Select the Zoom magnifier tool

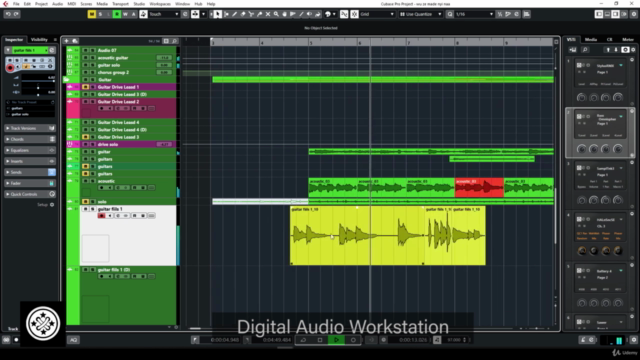(x=276, y=14)
